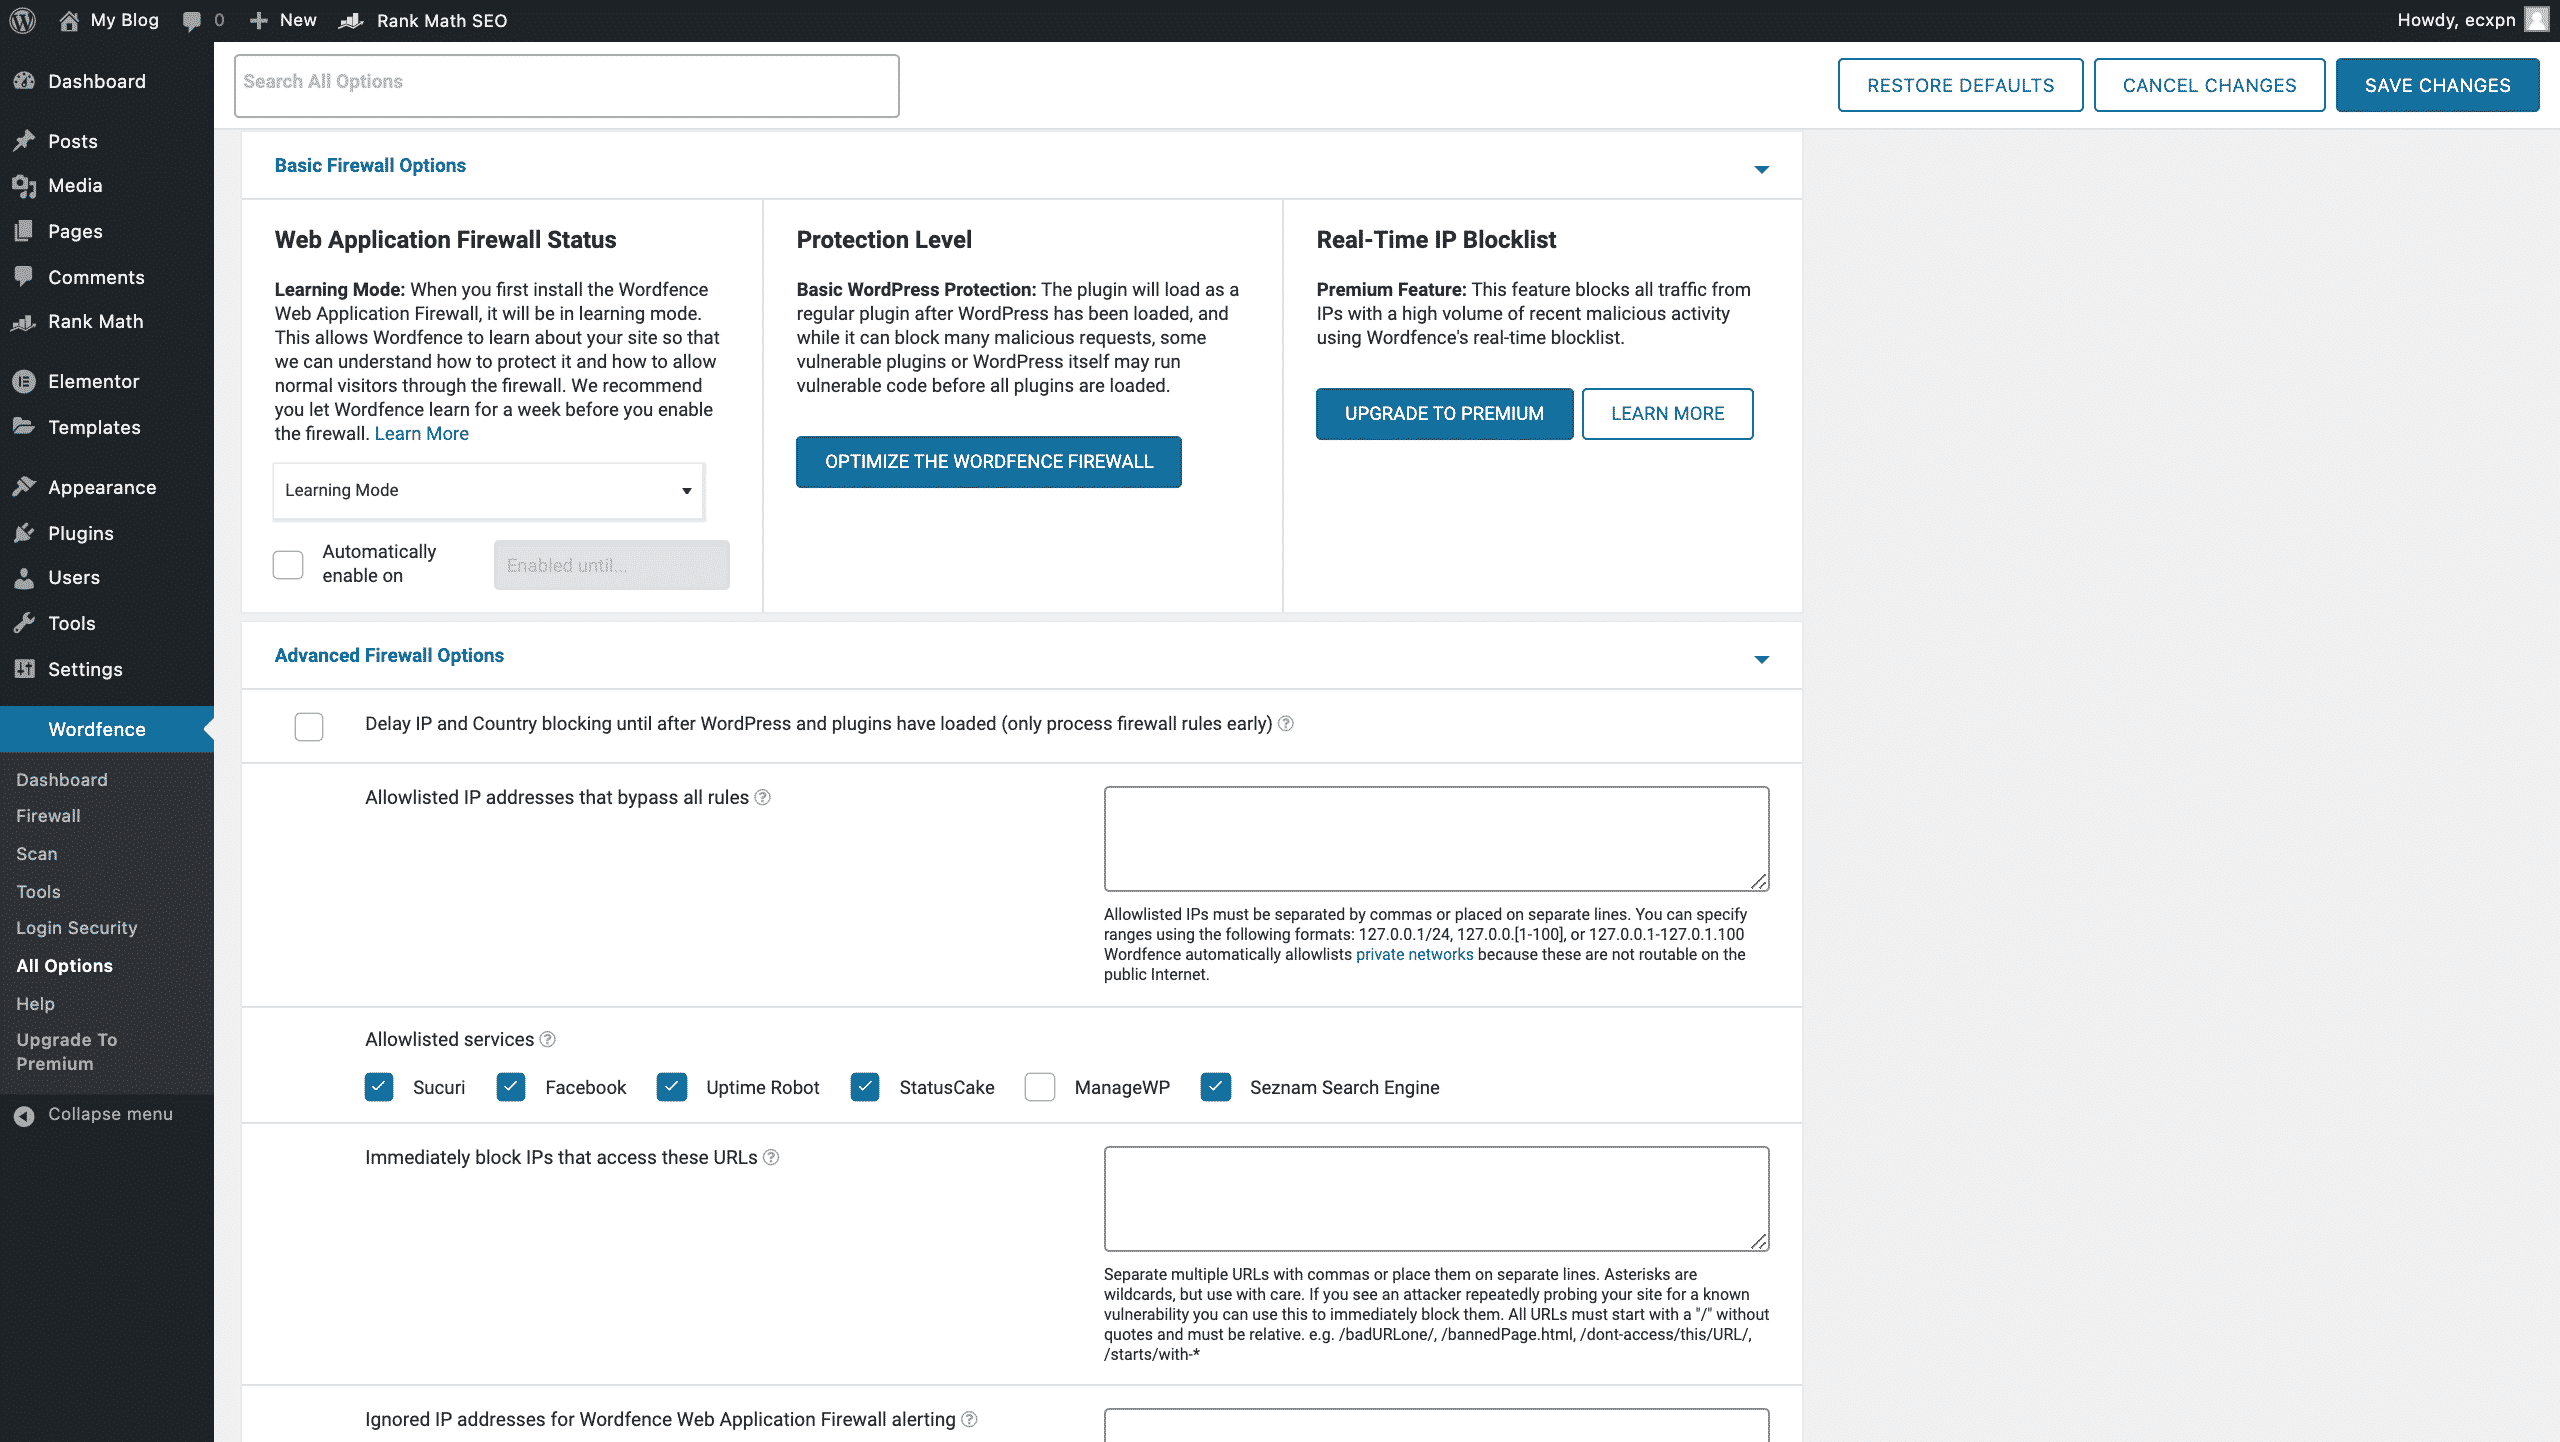Click the Restore Defaults button
This screenshot has width=2560, height=1442.
point(1960,85)
